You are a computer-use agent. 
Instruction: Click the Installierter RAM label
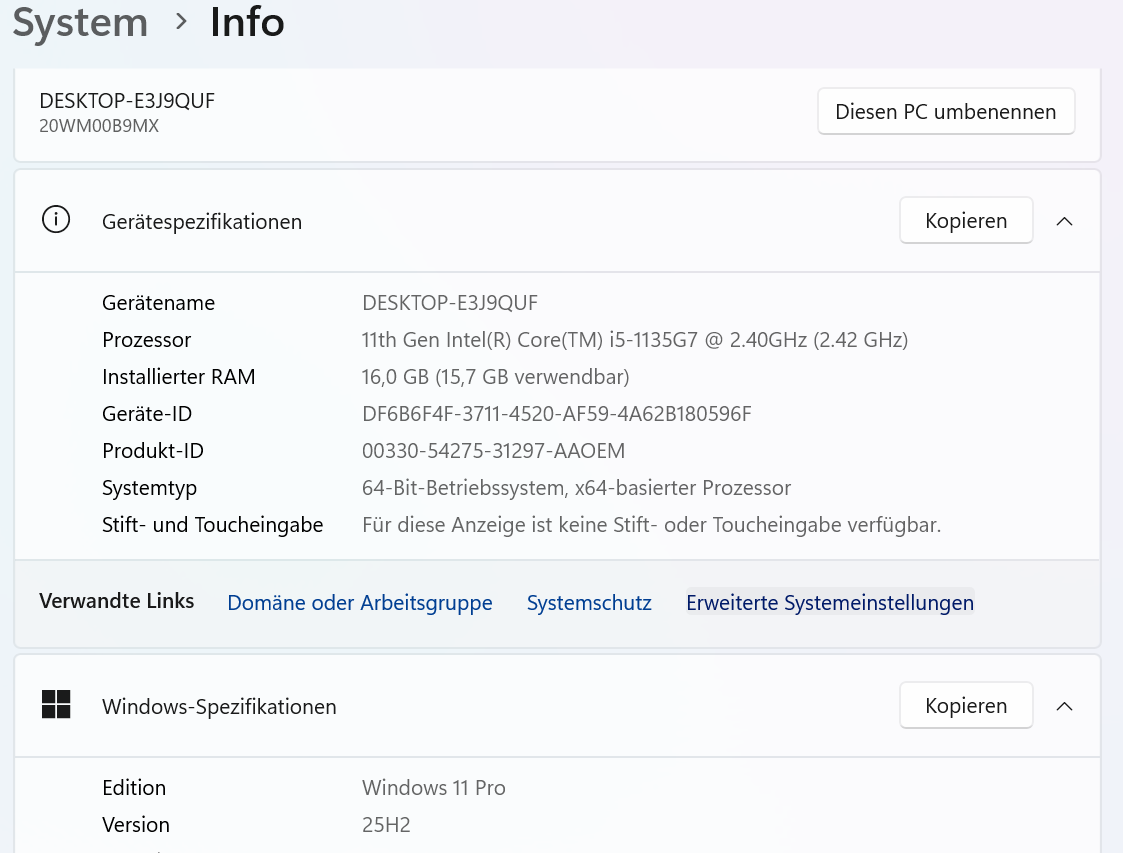(178, 377)
